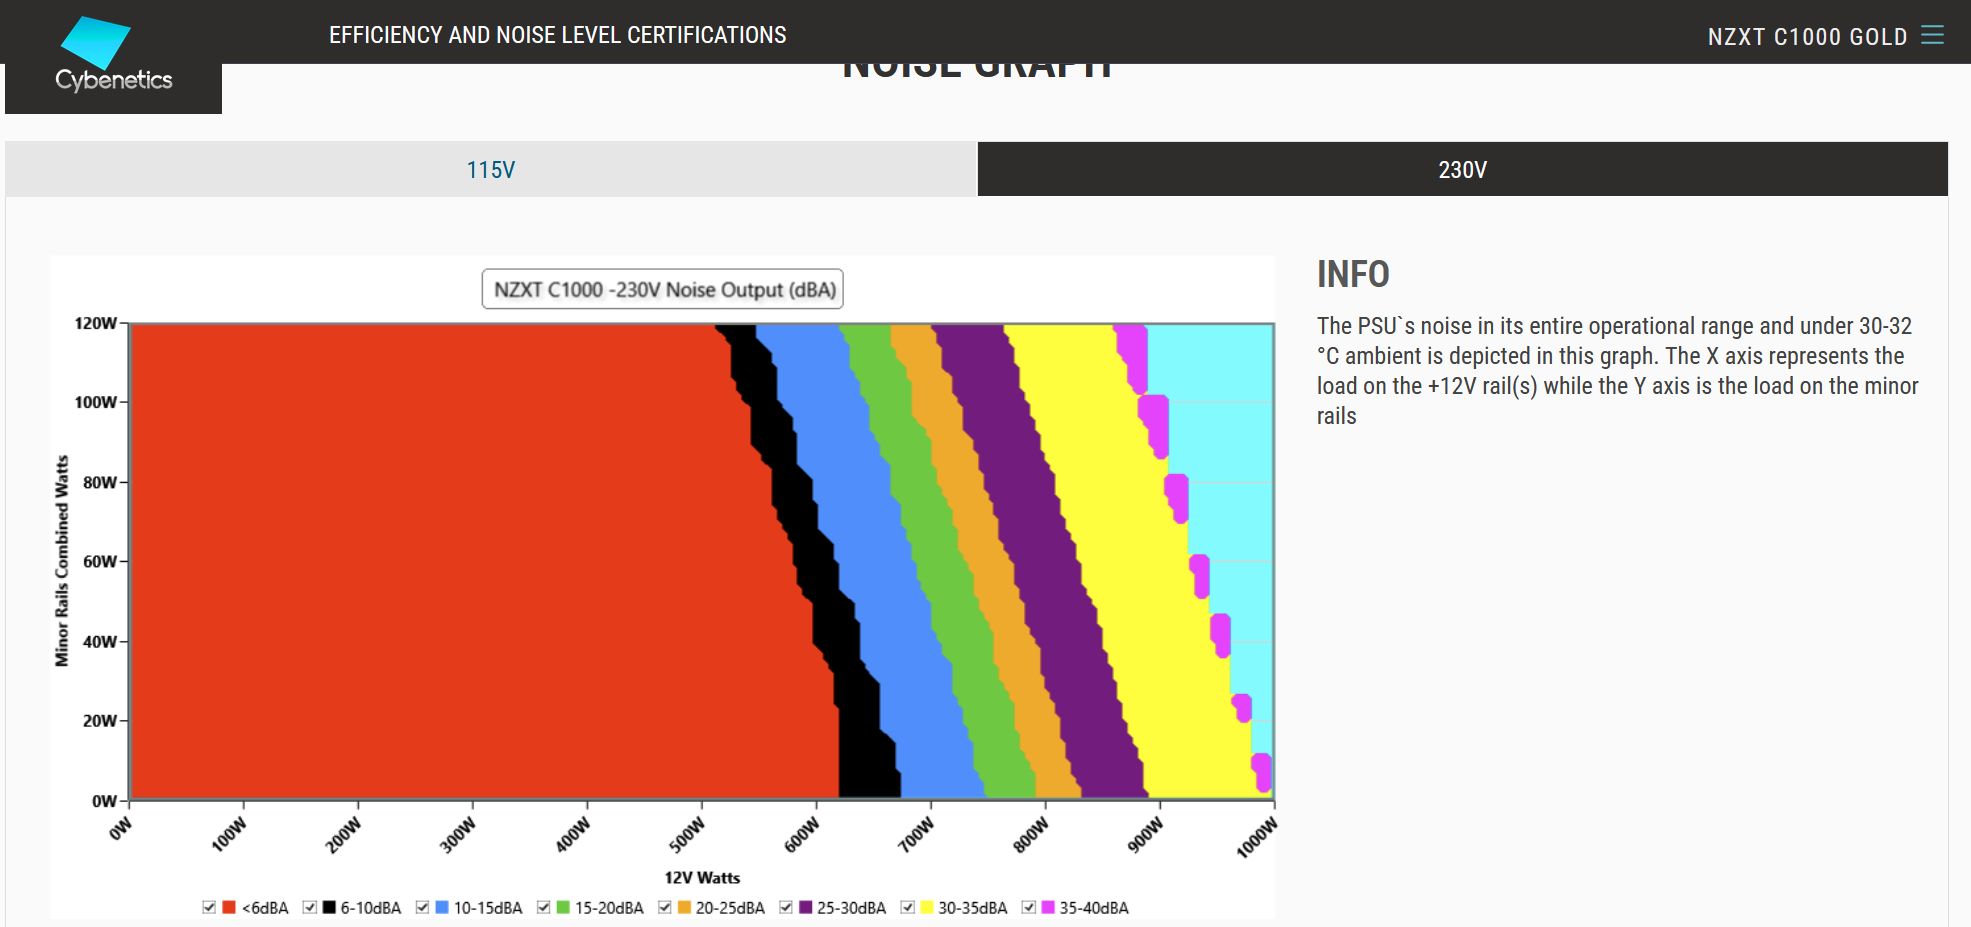Toggle the 35-40dBA checkbox
Viewport: 1971px width, 927px height.
1029,907
